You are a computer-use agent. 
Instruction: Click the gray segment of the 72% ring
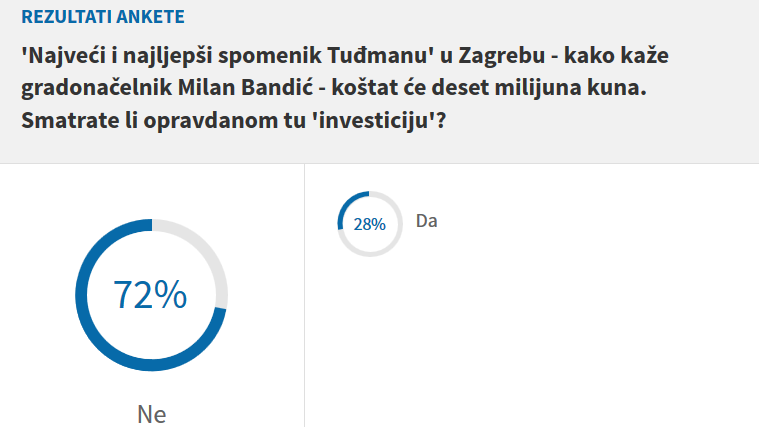click(x=206, y=248)
